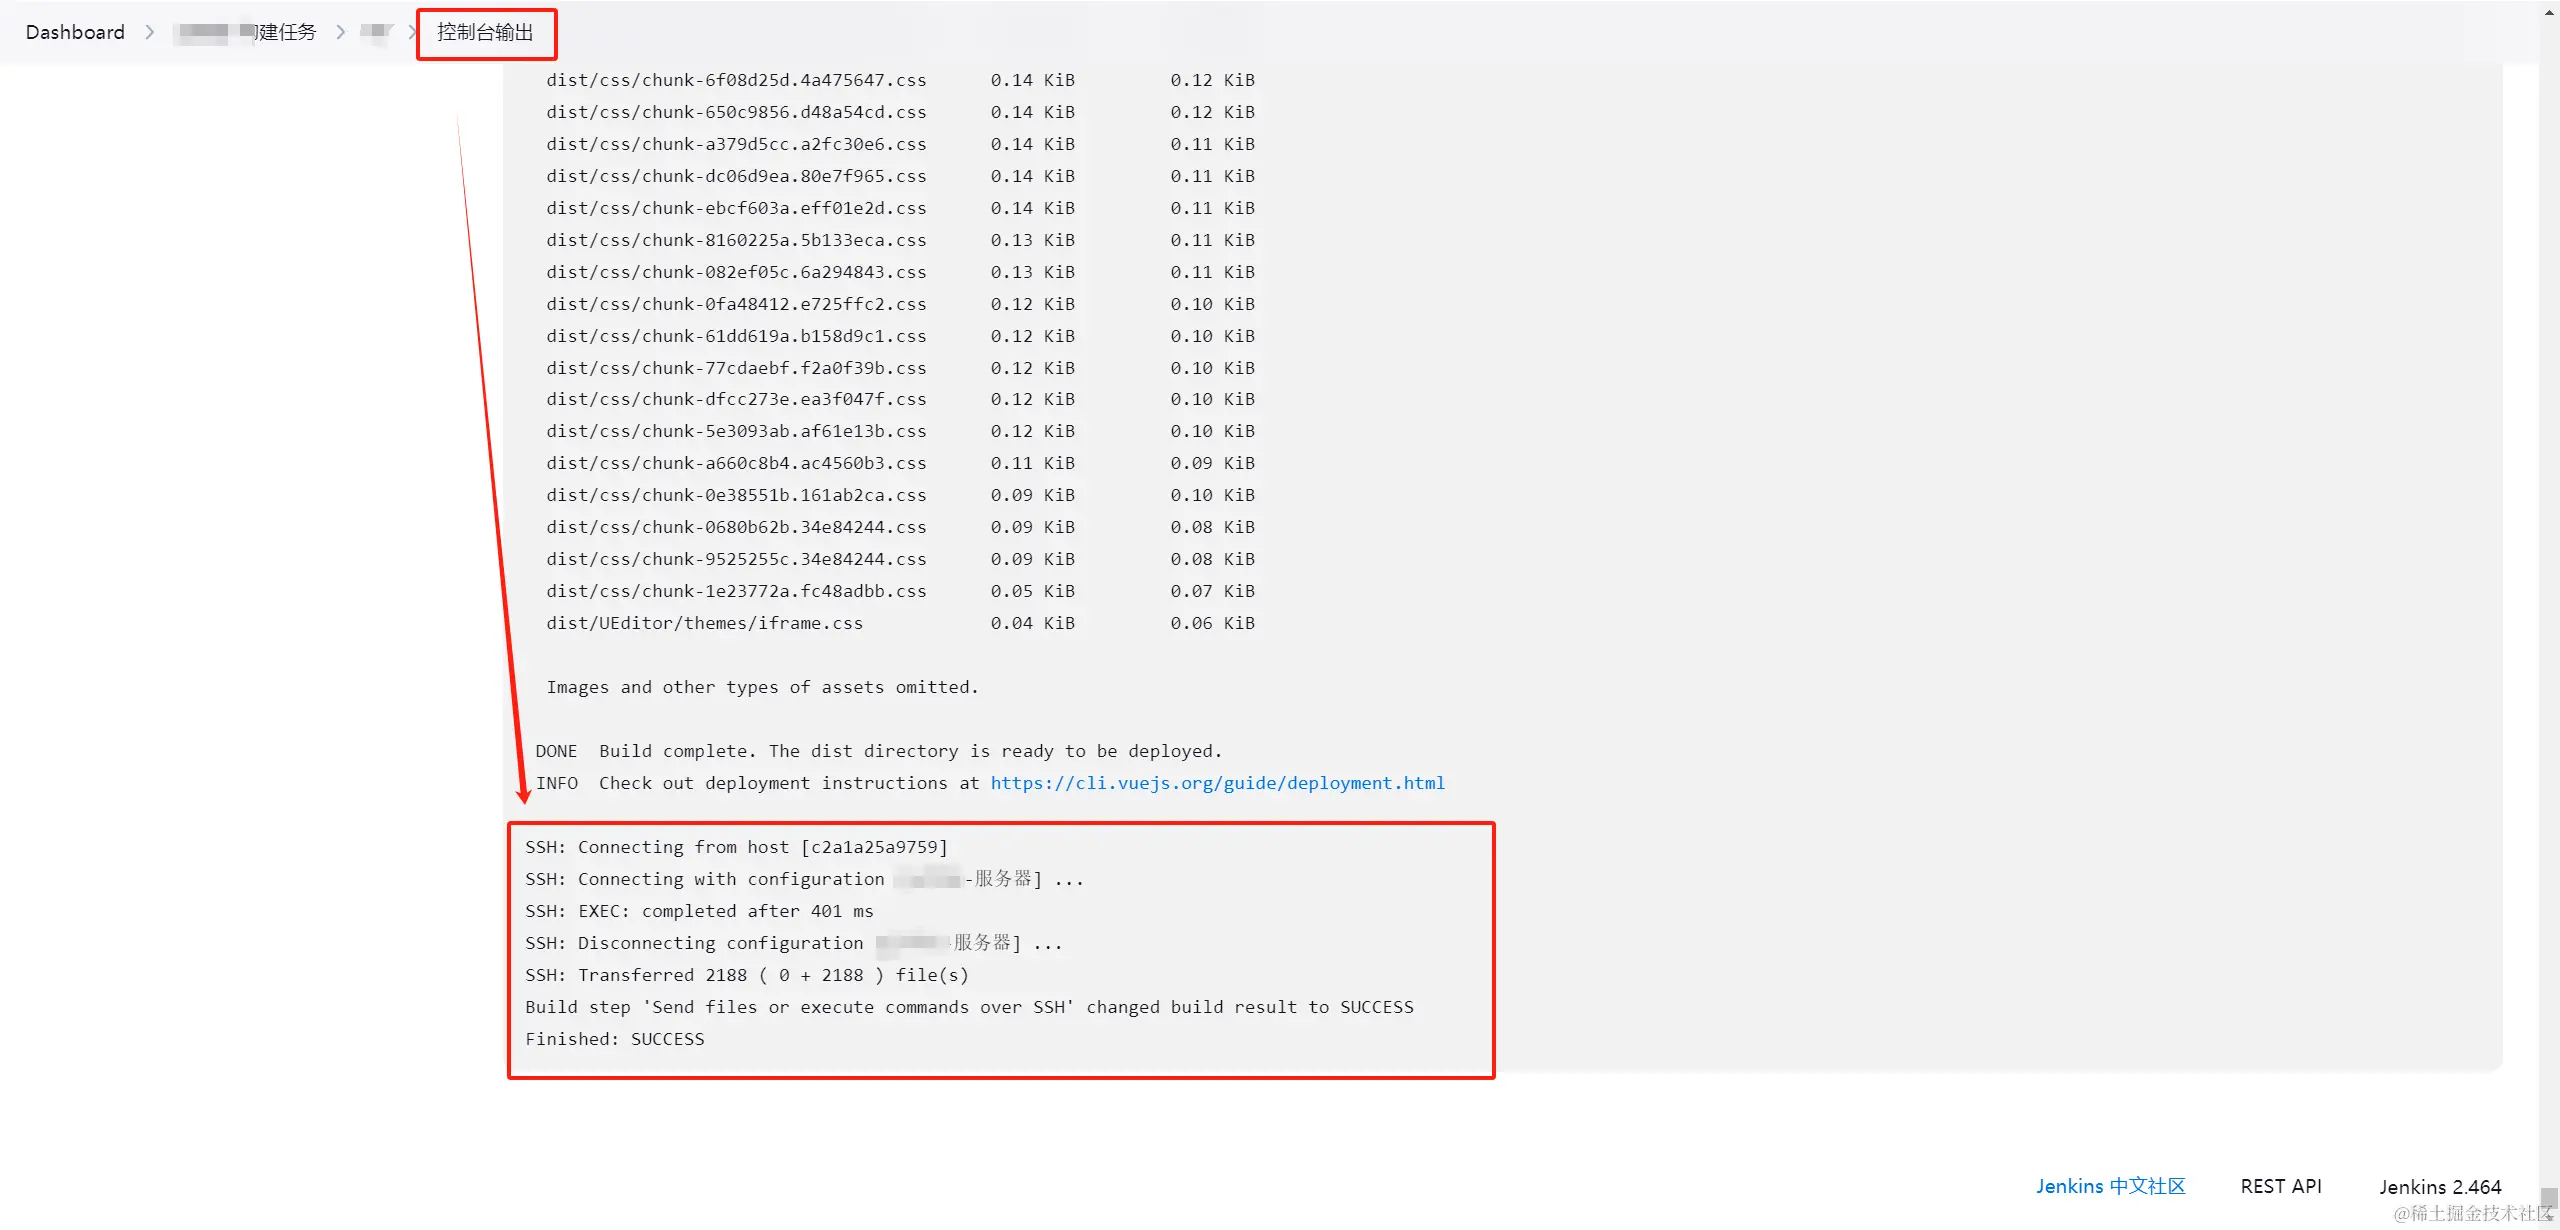Open the 控制台输出 breadcrumb item
The width and height of the screenshot is (2560, 1230).
click(x=485, y=32)
